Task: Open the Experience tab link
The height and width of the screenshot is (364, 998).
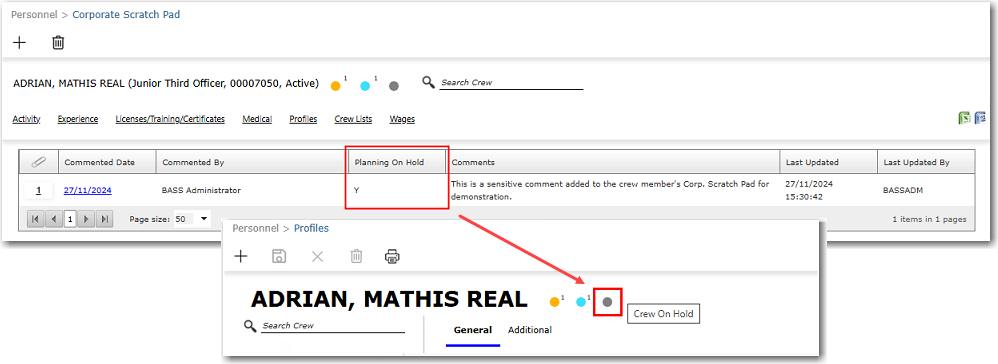Action: click(x=78, y=119)
